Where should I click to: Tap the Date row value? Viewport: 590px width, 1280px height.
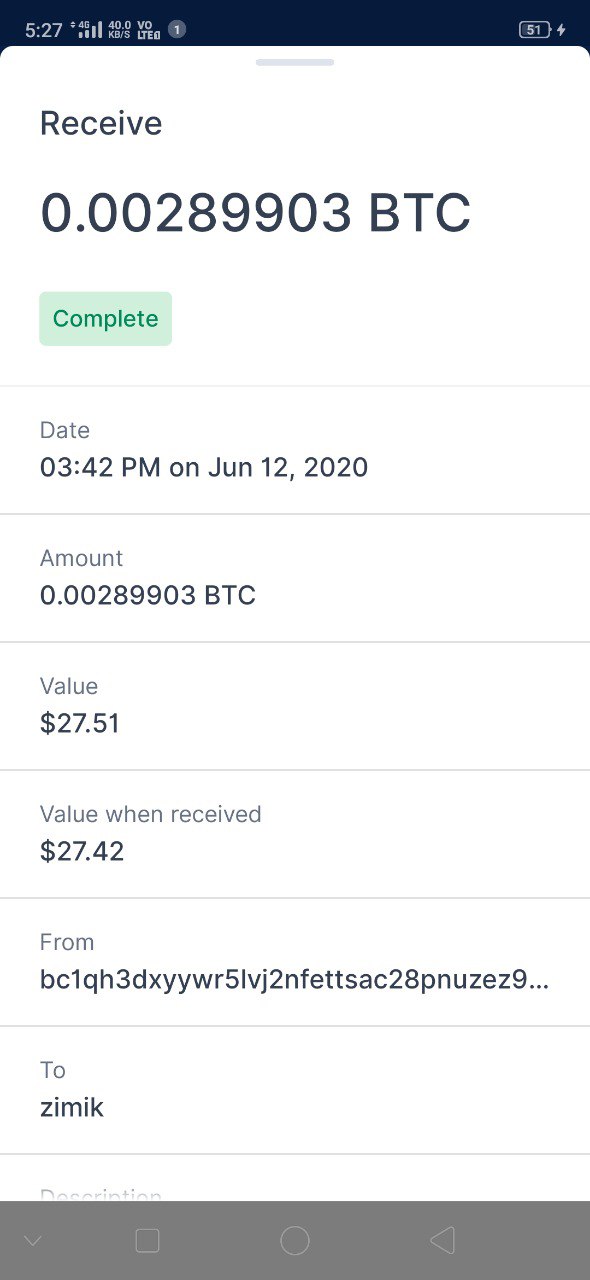tap(204, 467)
